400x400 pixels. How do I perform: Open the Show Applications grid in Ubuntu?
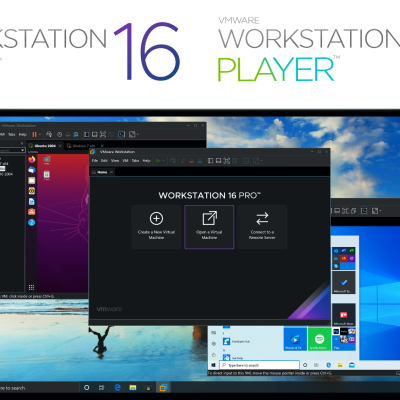point(31,287)
